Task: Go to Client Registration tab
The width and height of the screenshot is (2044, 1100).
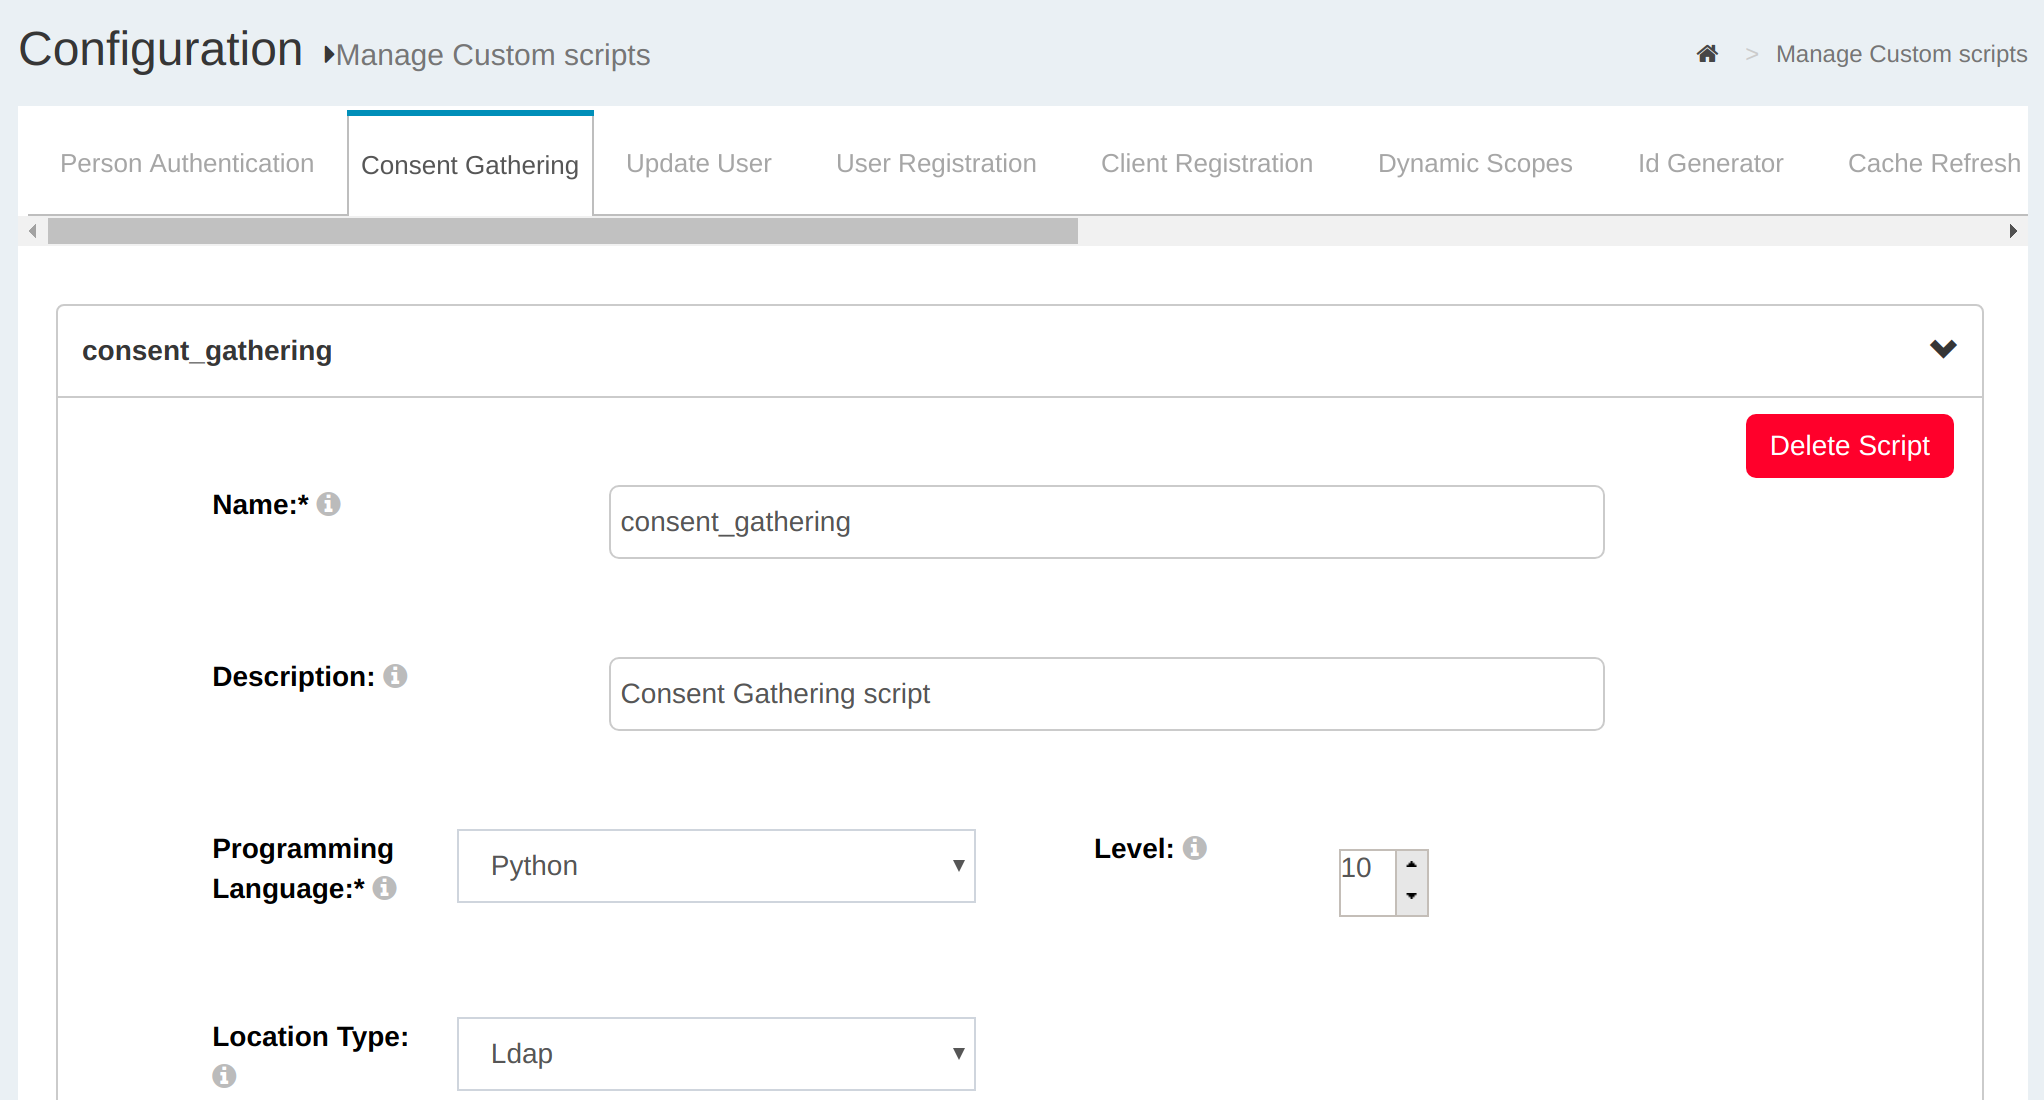Action: click(1206, 163)
